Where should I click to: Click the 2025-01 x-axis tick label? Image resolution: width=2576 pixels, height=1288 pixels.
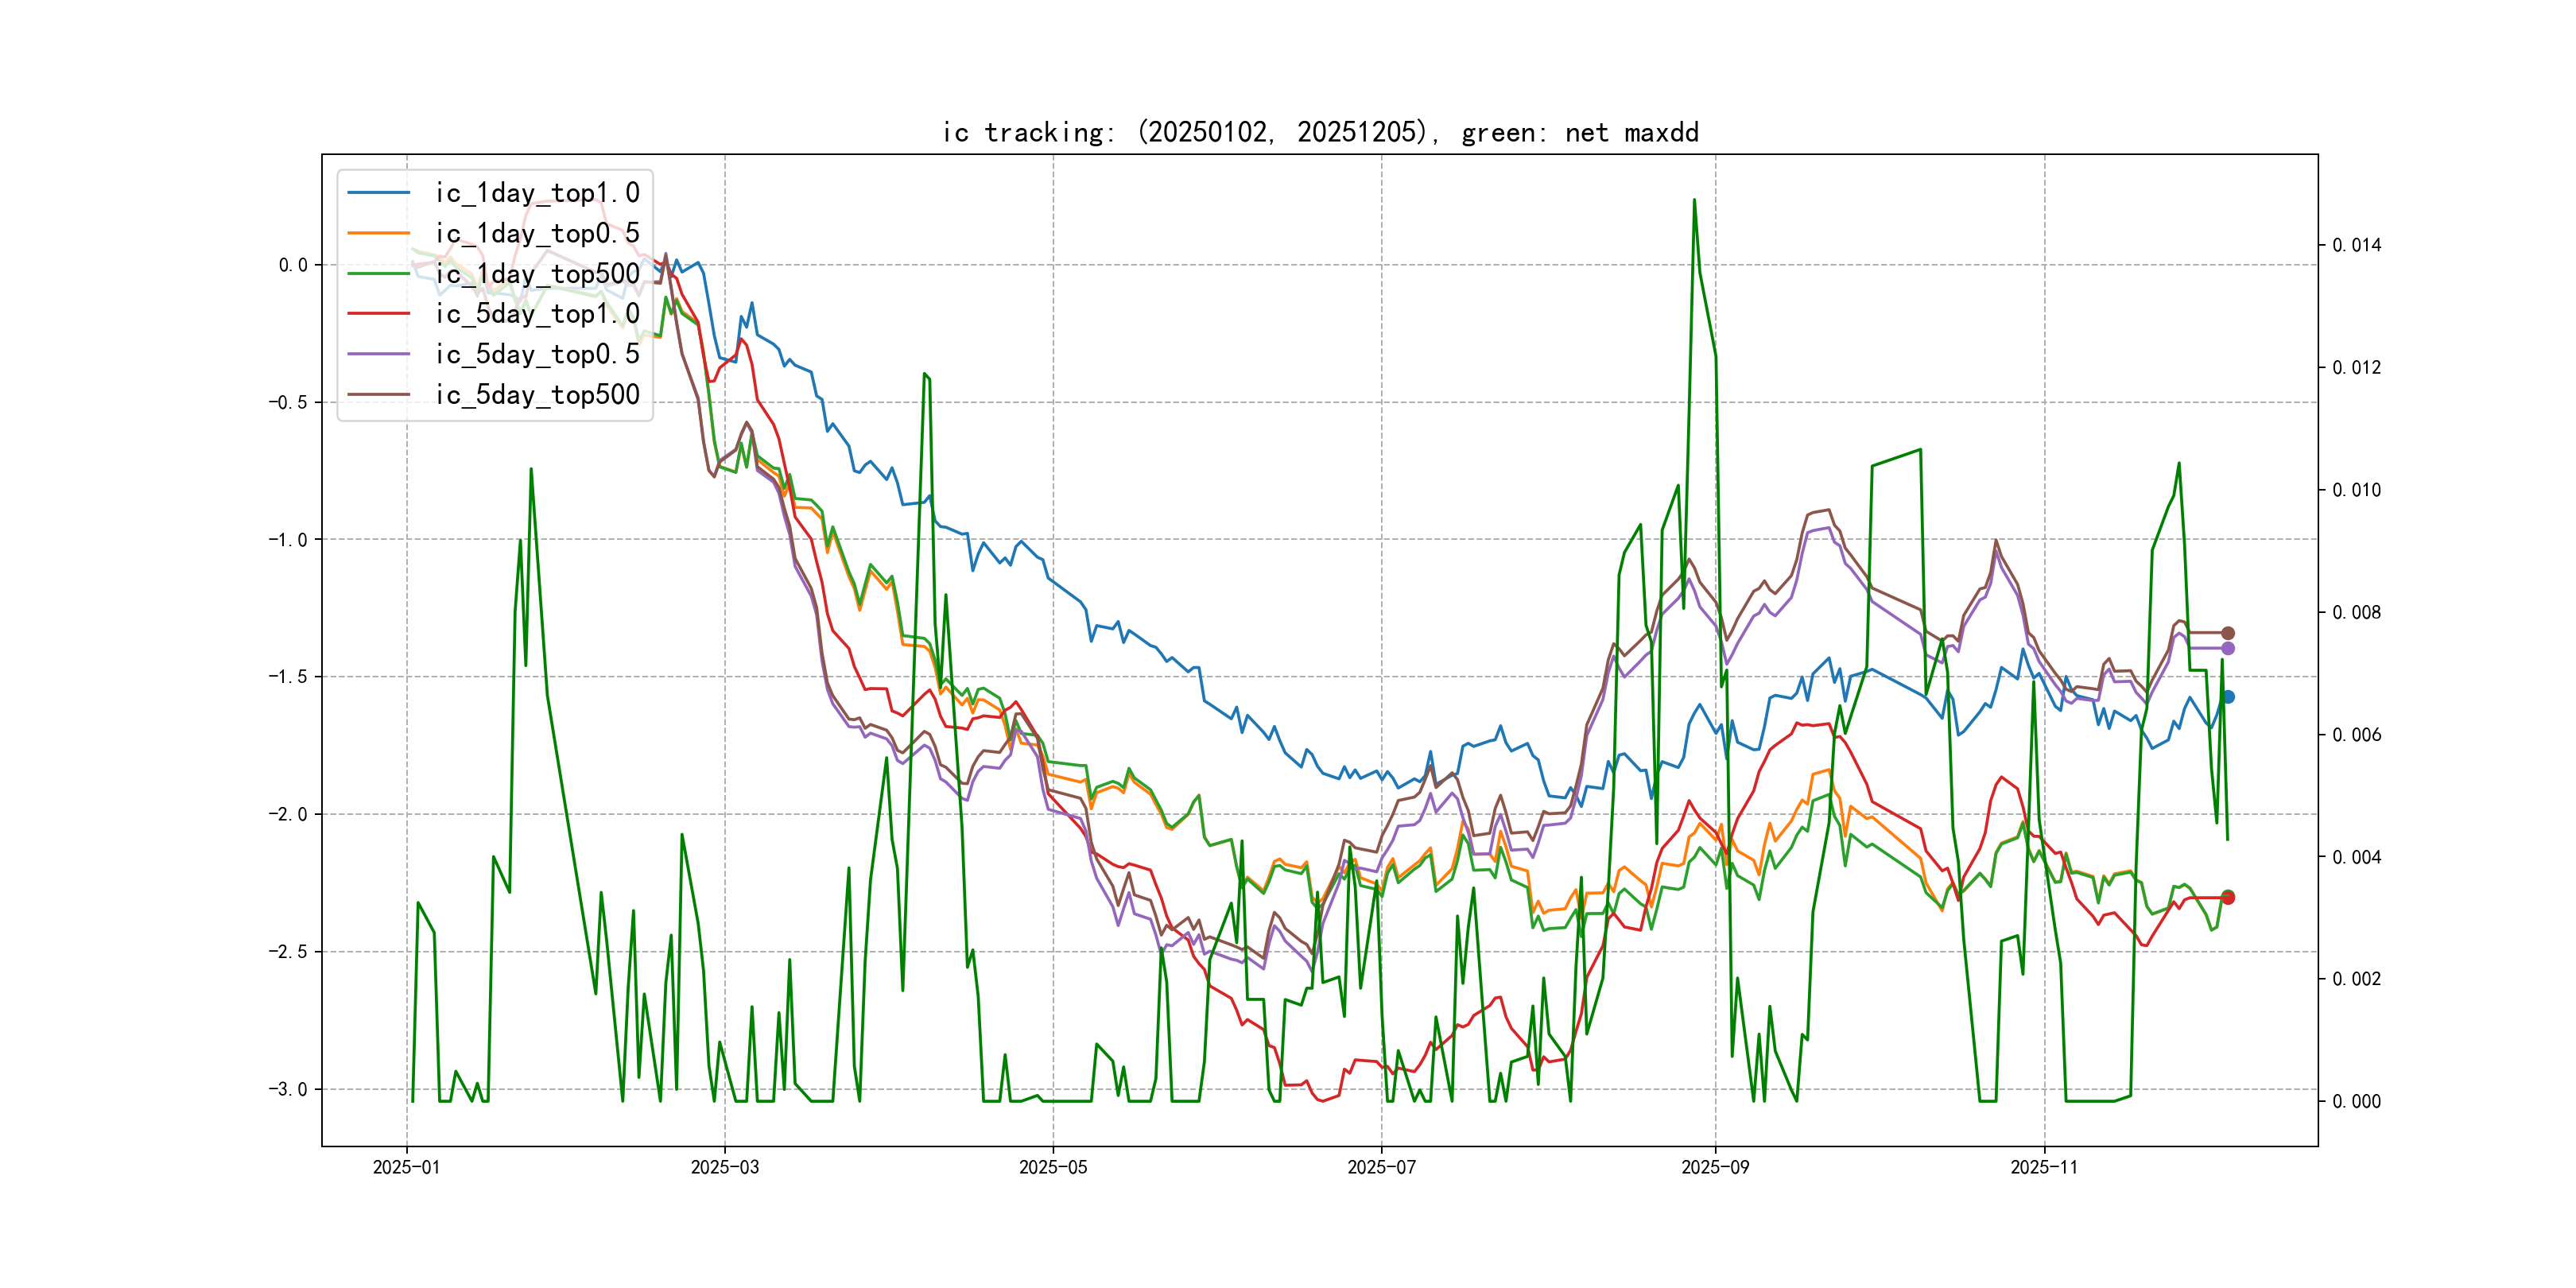406,1167
